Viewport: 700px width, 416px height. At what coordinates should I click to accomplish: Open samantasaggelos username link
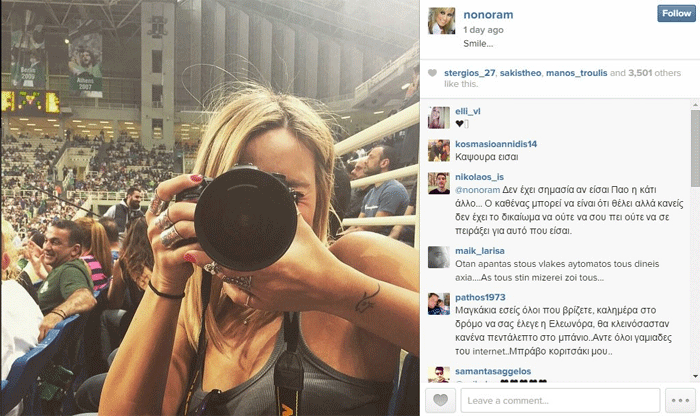[493, 371]
